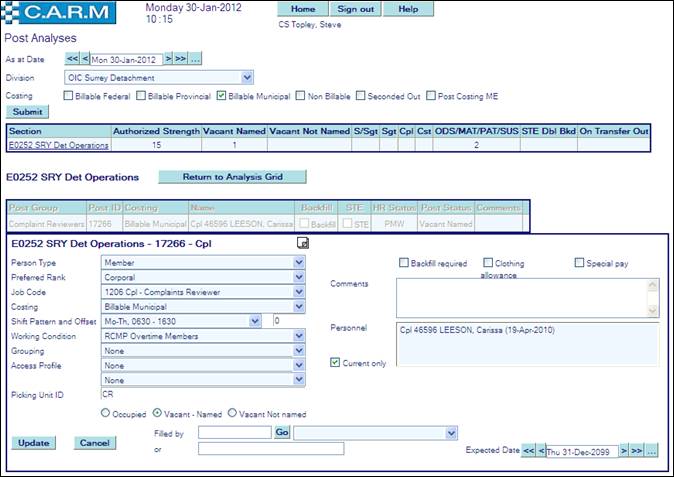Go to Home in the top menu

(x=302, y=9)
